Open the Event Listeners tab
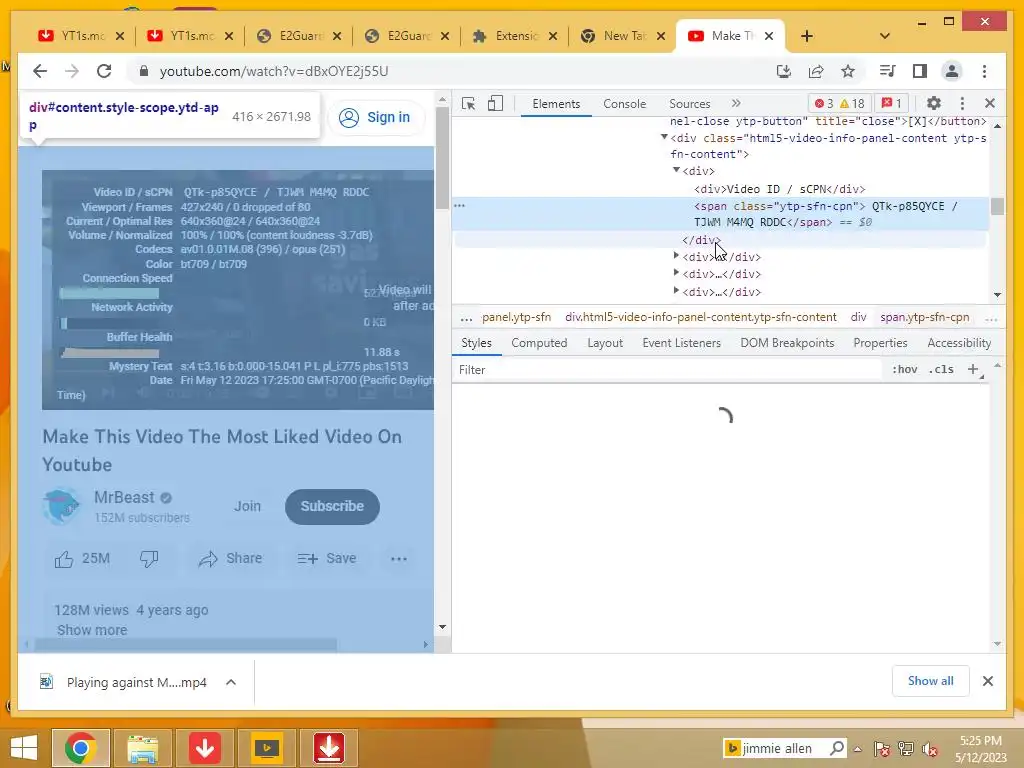The image size is (1024, 768). tap(681, 343)
